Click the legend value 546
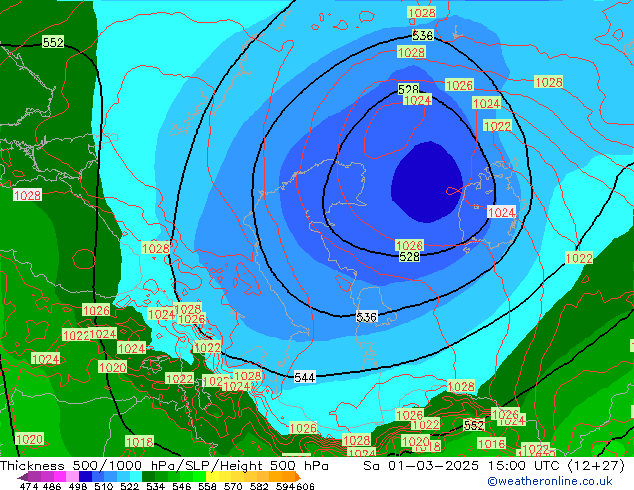 (181, 486)
